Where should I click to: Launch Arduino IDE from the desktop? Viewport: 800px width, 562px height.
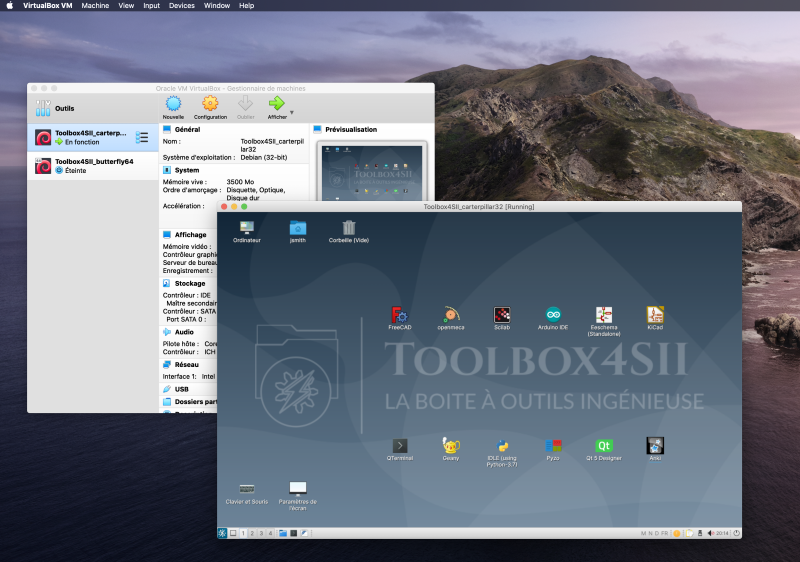[x=553, y=318]
